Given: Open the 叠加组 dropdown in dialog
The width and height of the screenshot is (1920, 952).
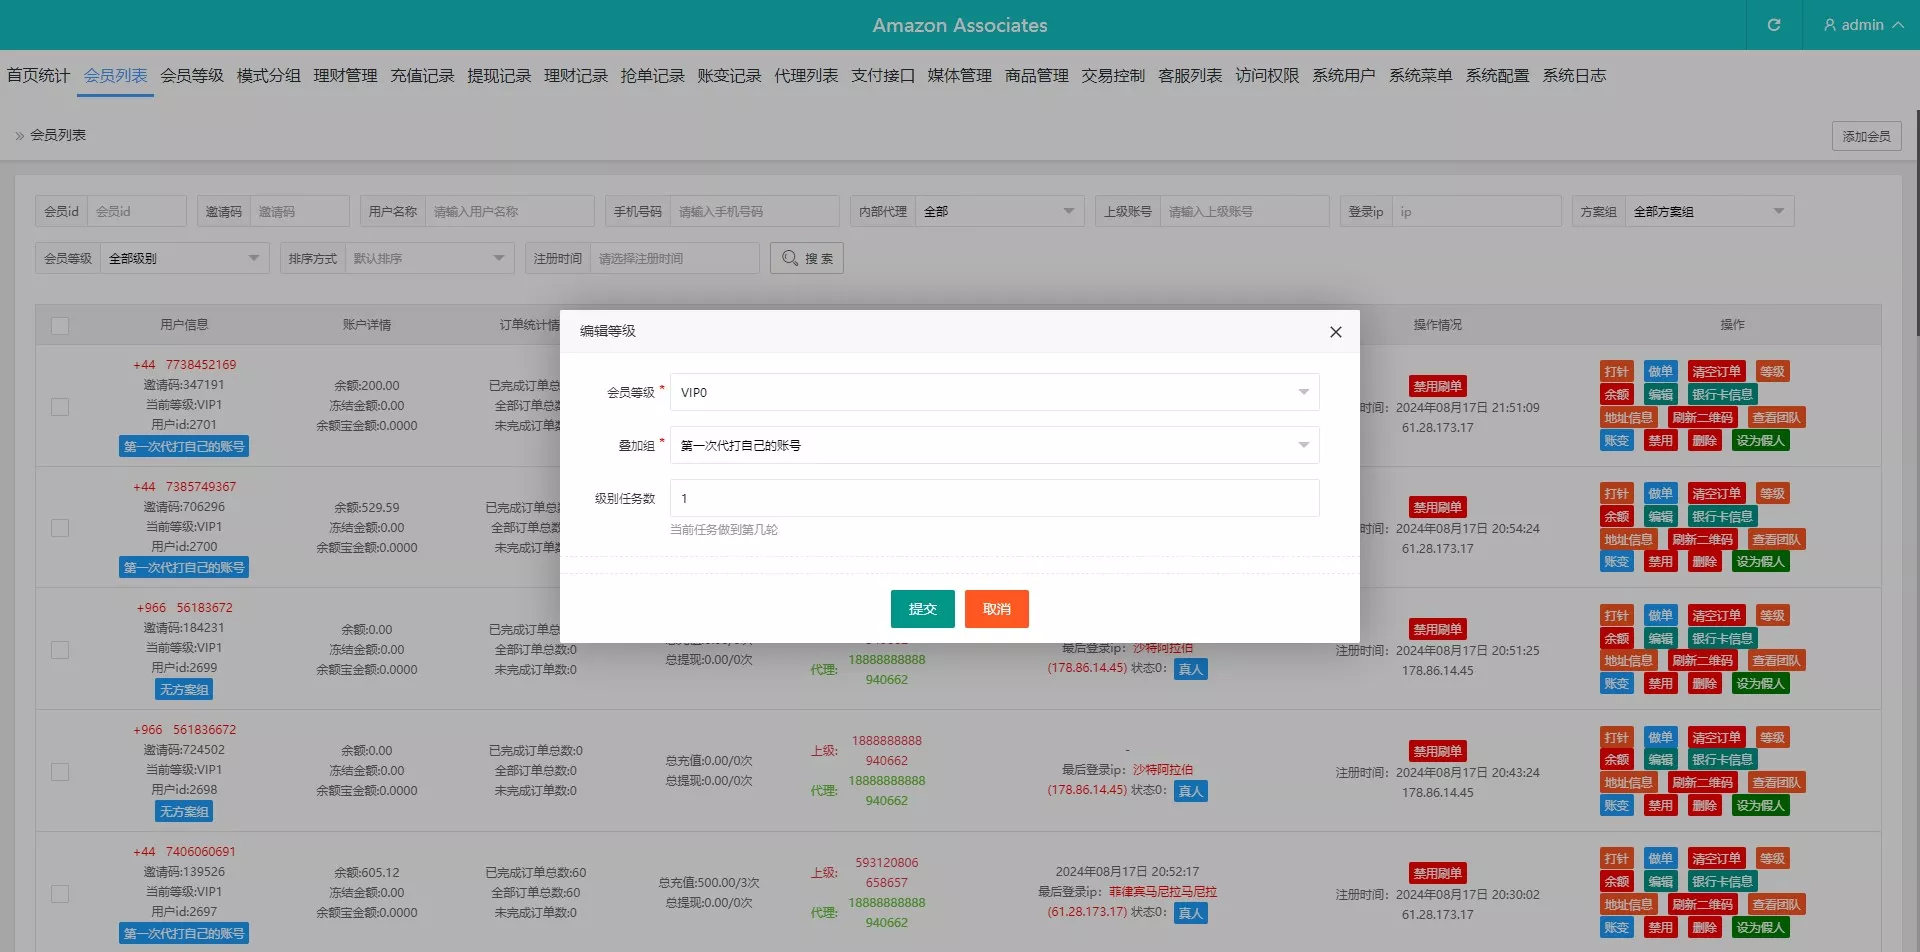Looking at the screenshot, I should tap(994, 445).
